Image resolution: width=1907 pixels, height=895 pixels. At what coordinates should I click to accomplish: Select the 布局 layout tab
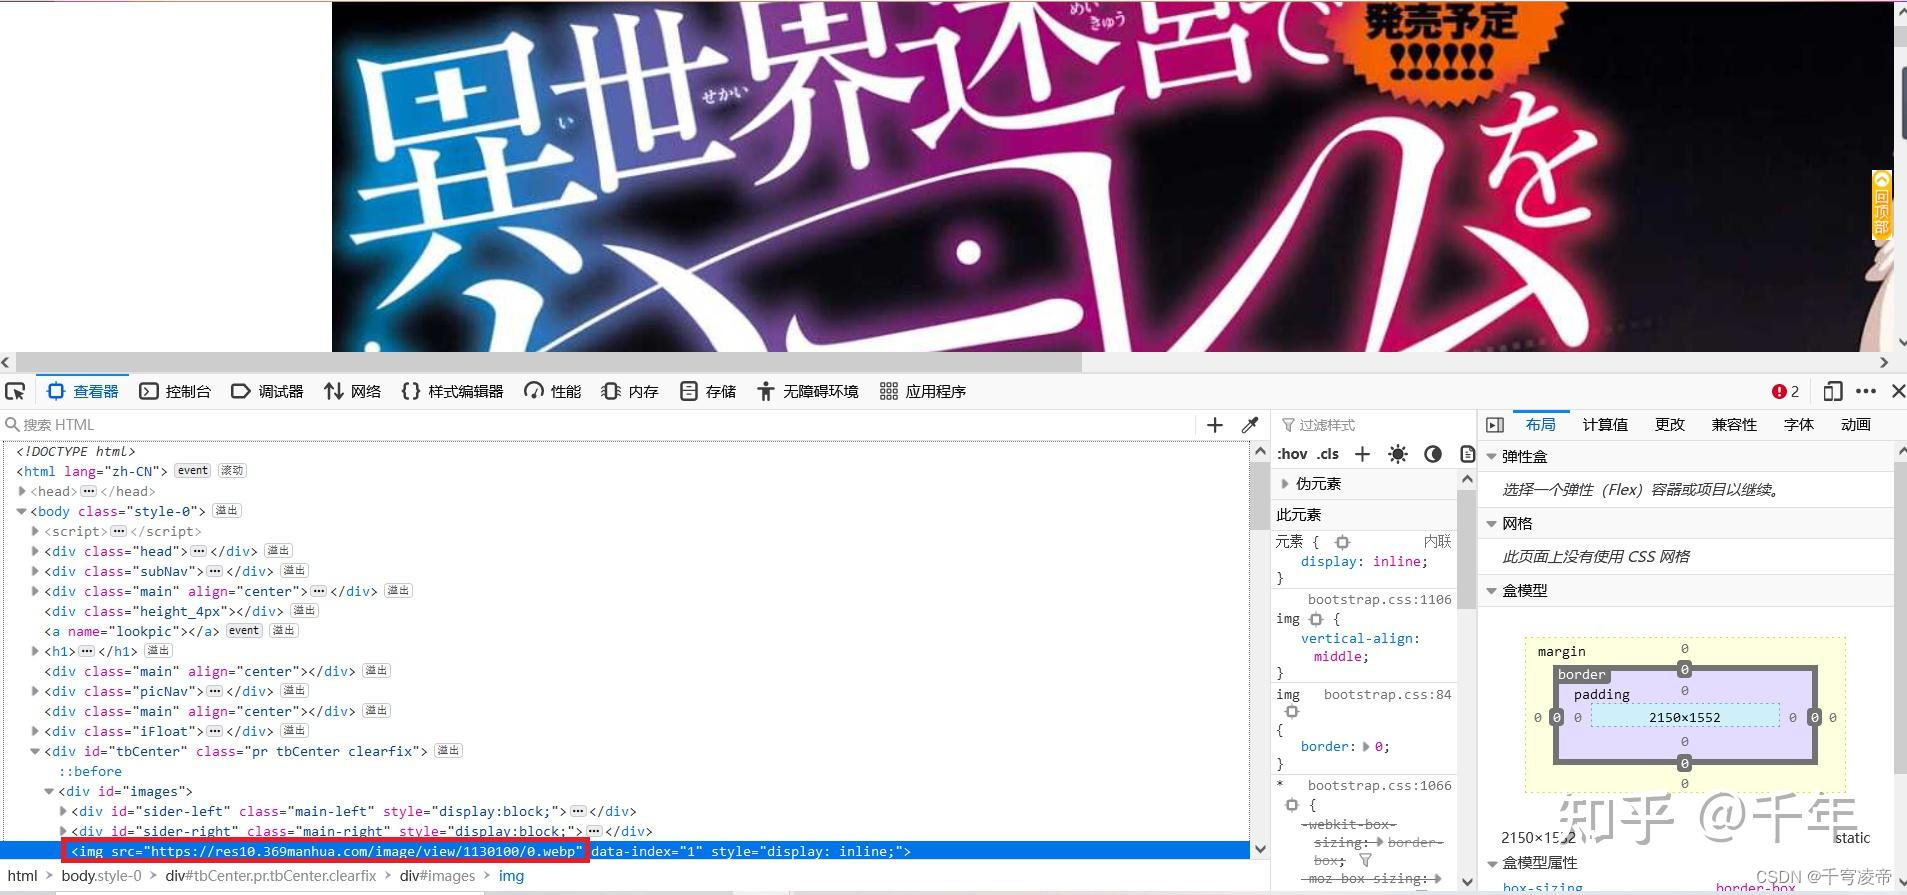[1540, 425]
